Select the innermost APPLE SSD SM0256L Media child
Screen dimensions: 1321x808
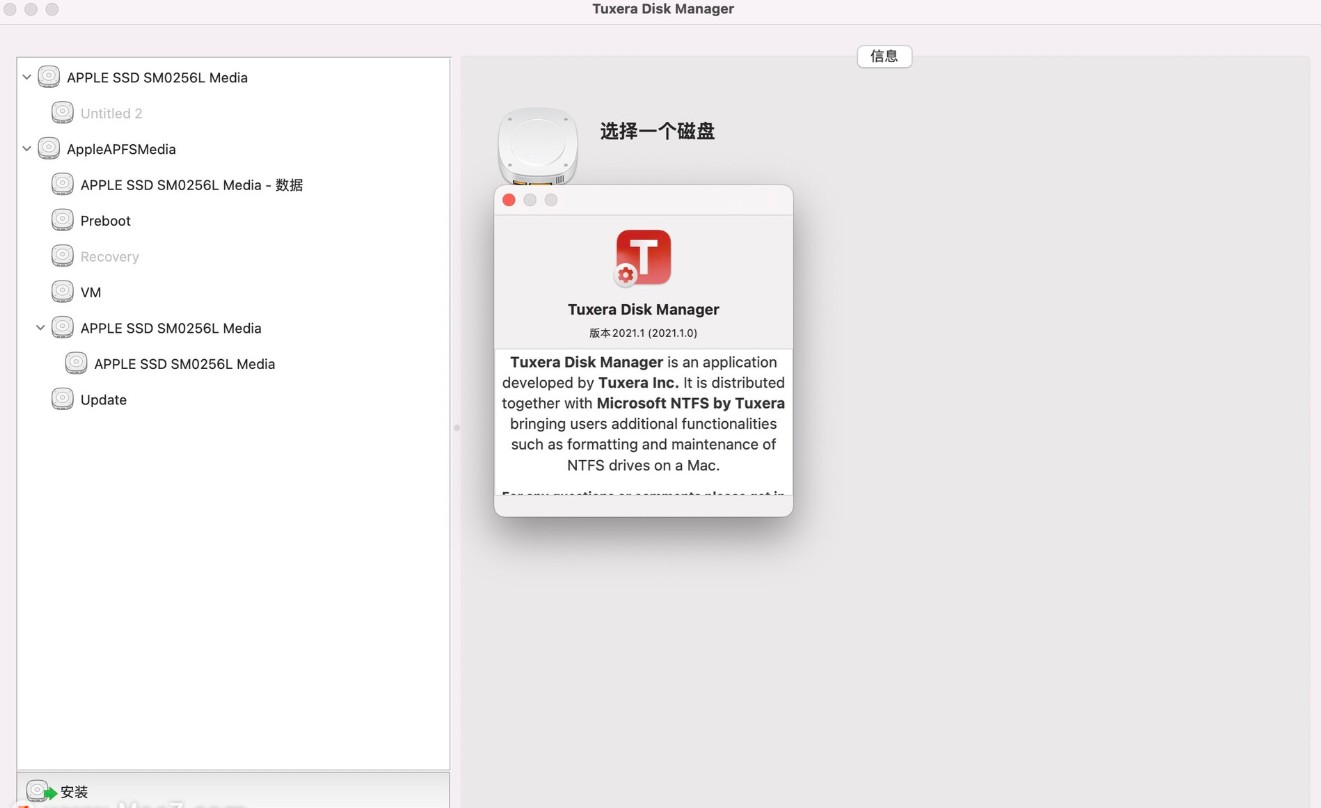(x=184, y=364)
